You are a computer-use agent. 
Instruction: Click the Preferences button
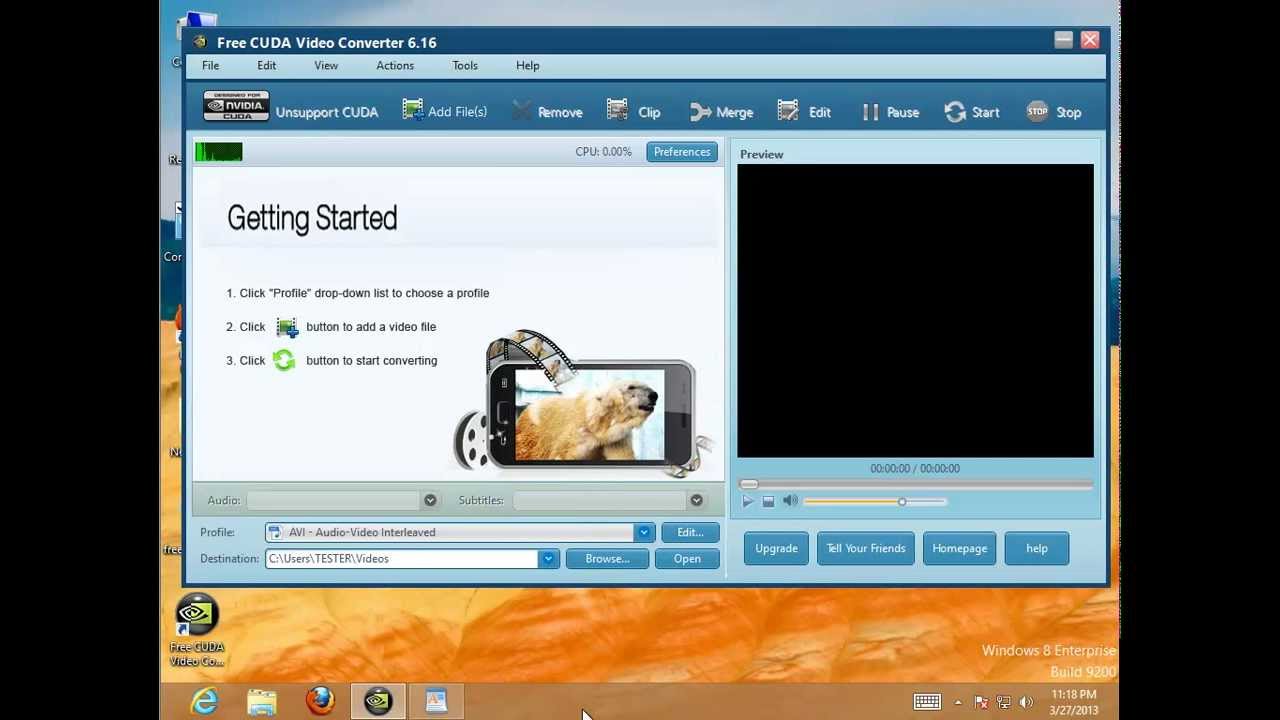pos(682,152)
